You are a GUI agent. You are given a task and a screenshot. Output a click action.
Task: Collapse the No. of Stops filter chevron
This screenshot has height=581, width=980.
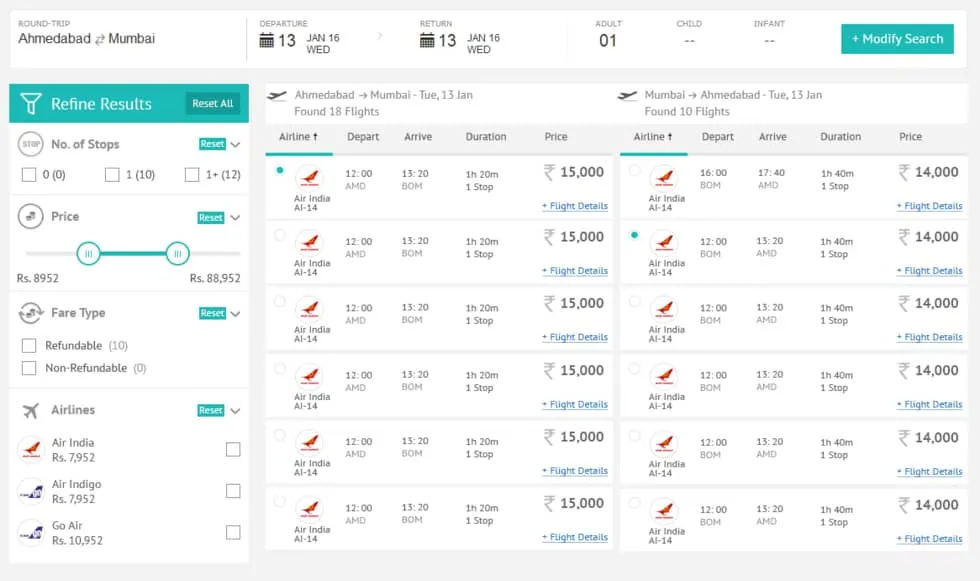(235, 144)
